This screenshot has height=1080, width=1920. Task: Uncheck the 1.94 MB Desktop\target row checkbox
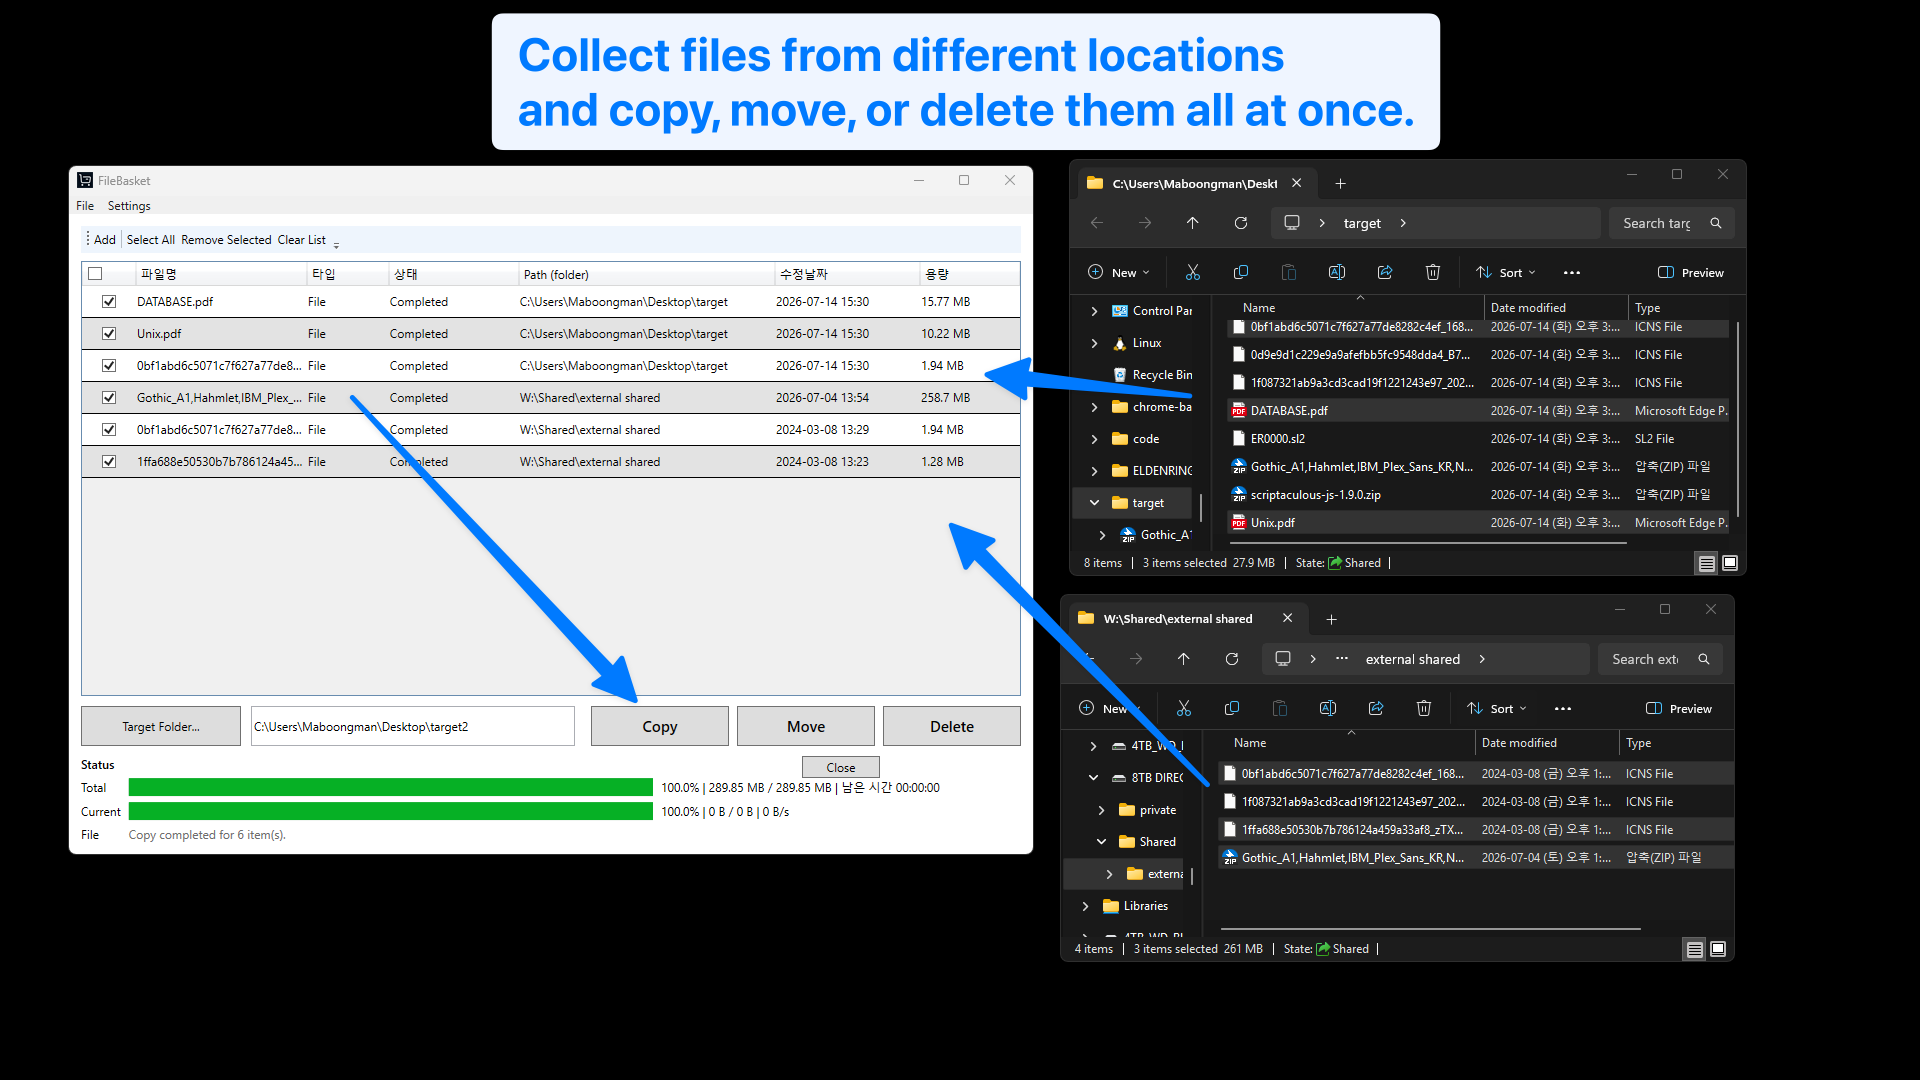(x=109, y=366)
